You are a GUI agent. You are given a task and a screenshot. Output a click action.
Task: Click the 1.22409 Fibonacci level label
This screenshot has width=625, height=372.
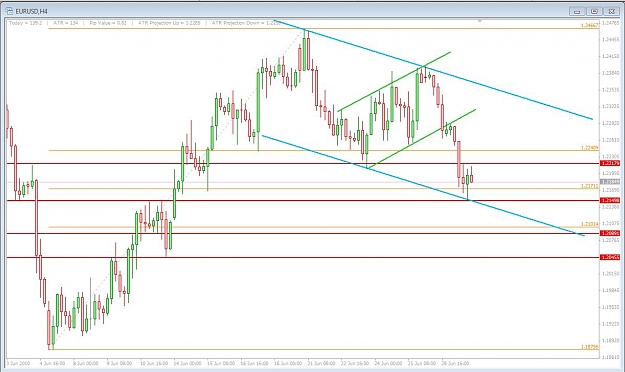590,148
